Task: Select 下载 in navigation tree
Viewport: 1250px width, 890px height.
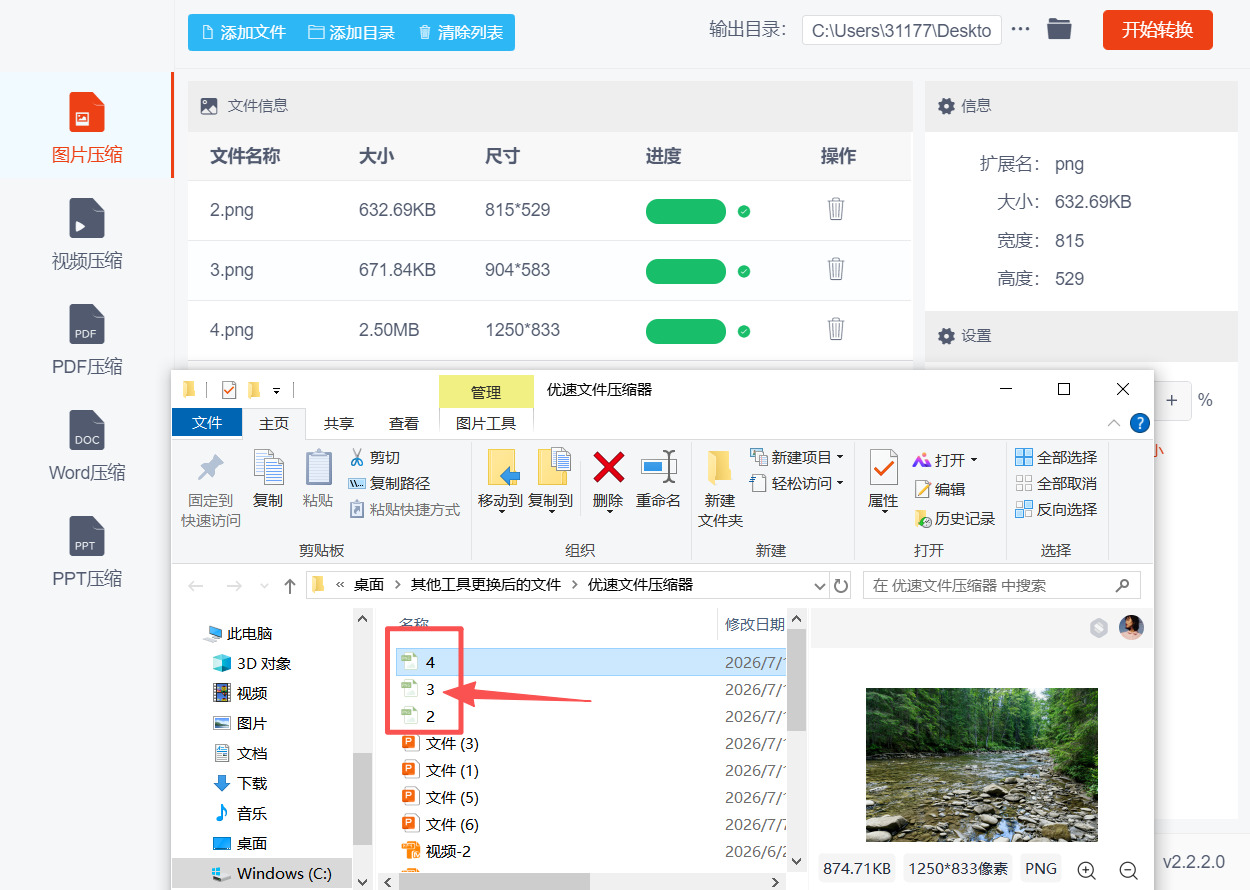Action: (x=239, y=783)
